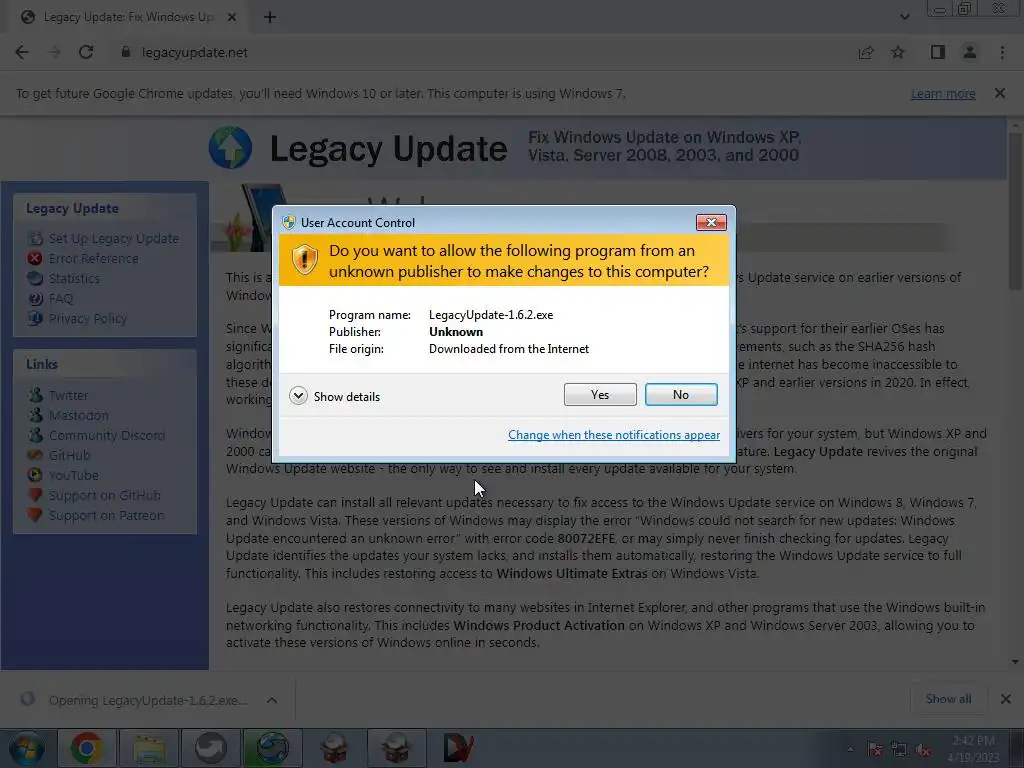Click the globe browser taskbar icon
1024x768 pixels.
pos(272,748)
